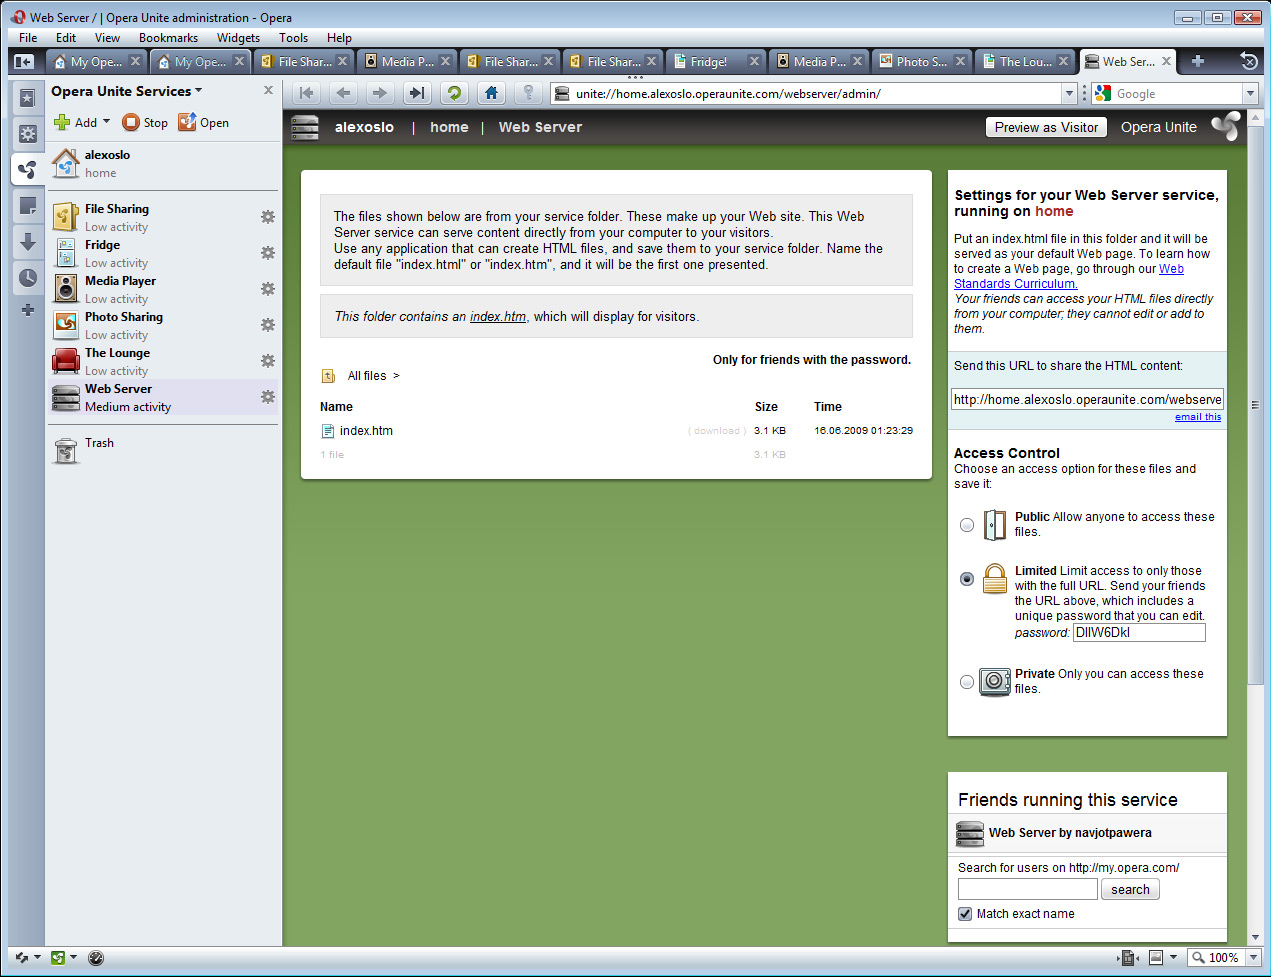The image size is (1271, 977).
Task: Click the Reload page icon
Action: click(x=454, y=93)
